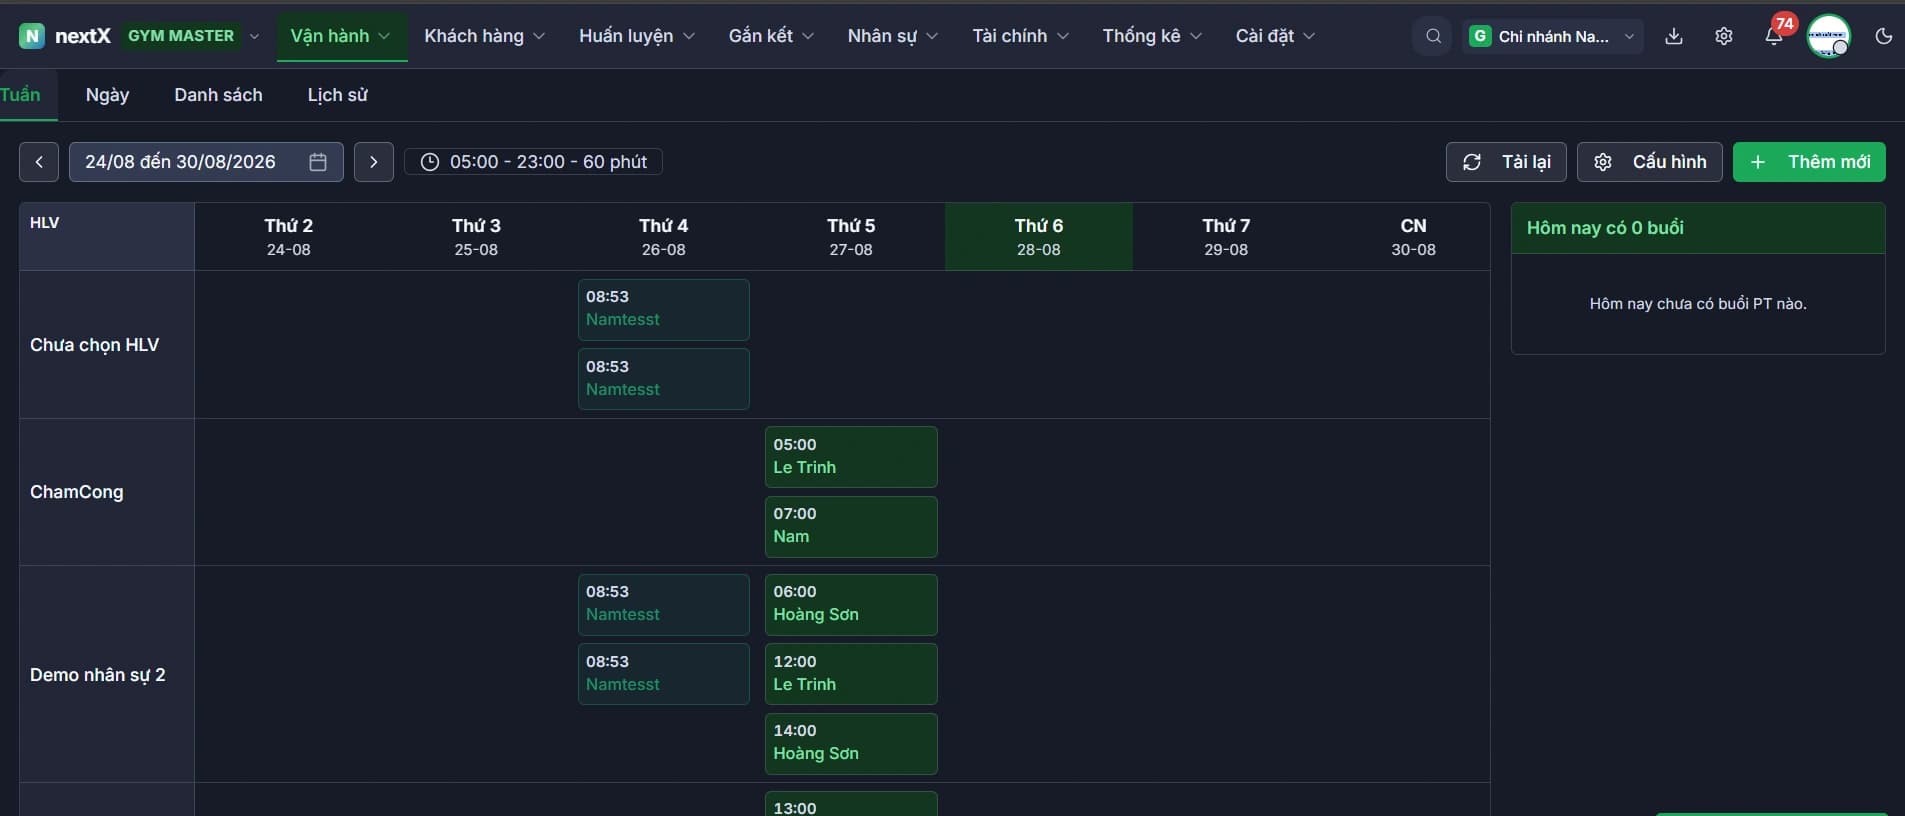This screenshot has height=816, width=1905.
Task: Open settings gear icon in header
Action: (x=1724, y=36)
